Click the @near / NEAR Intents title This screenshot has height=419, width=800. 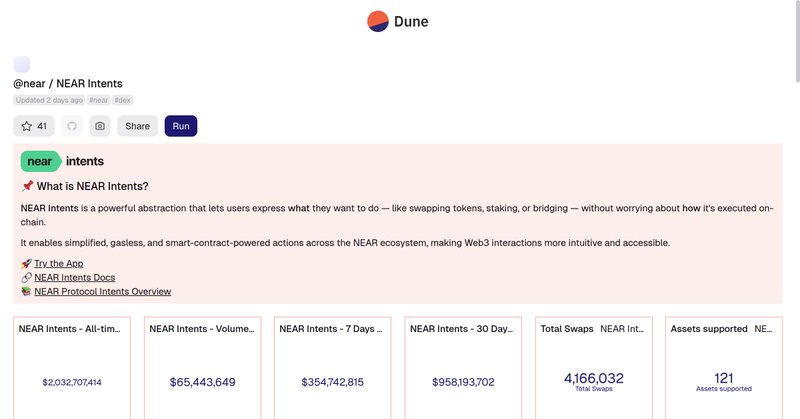(68, 84)
